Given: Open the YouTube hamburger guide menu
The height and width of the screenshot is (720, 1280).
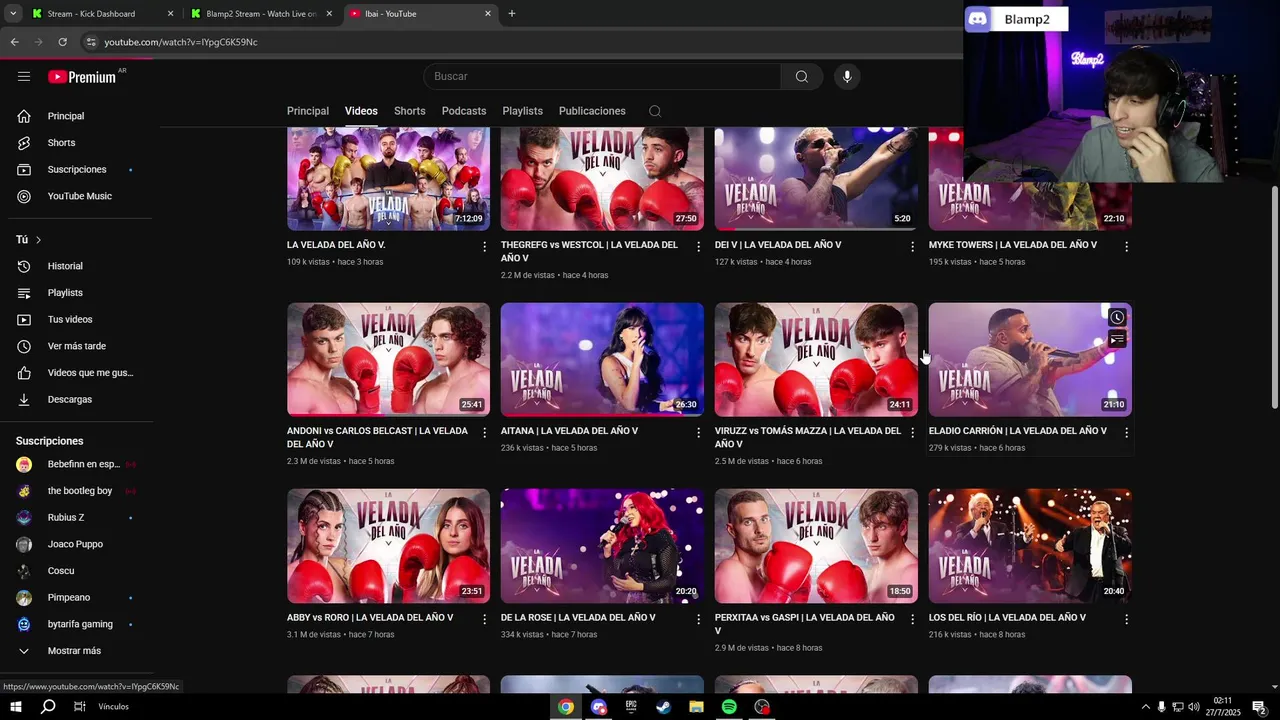Looking at the screenshot, I should [24, 76].
